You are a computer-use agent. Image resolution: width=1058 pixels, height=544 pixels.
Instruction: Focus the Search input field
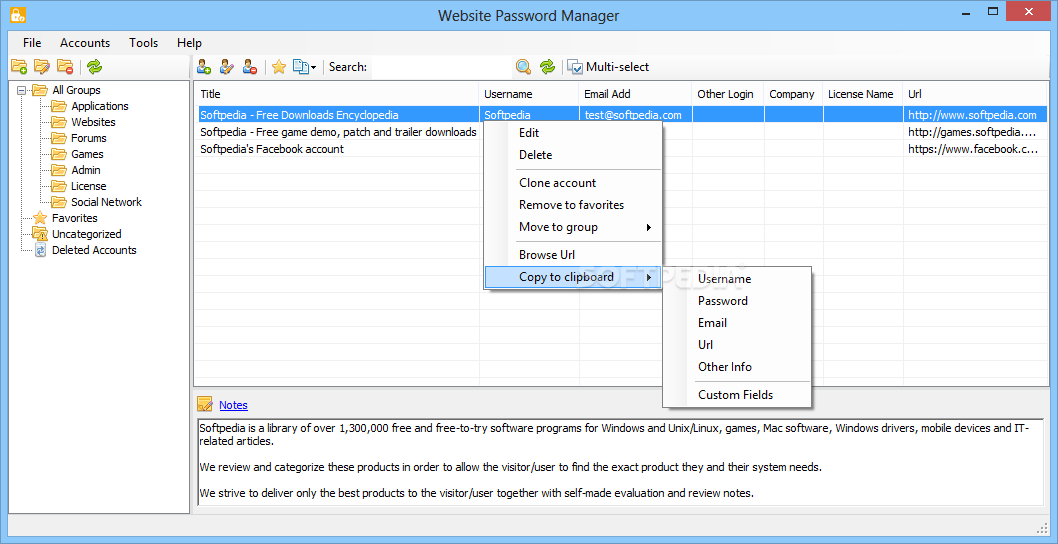tap(441, 67)
